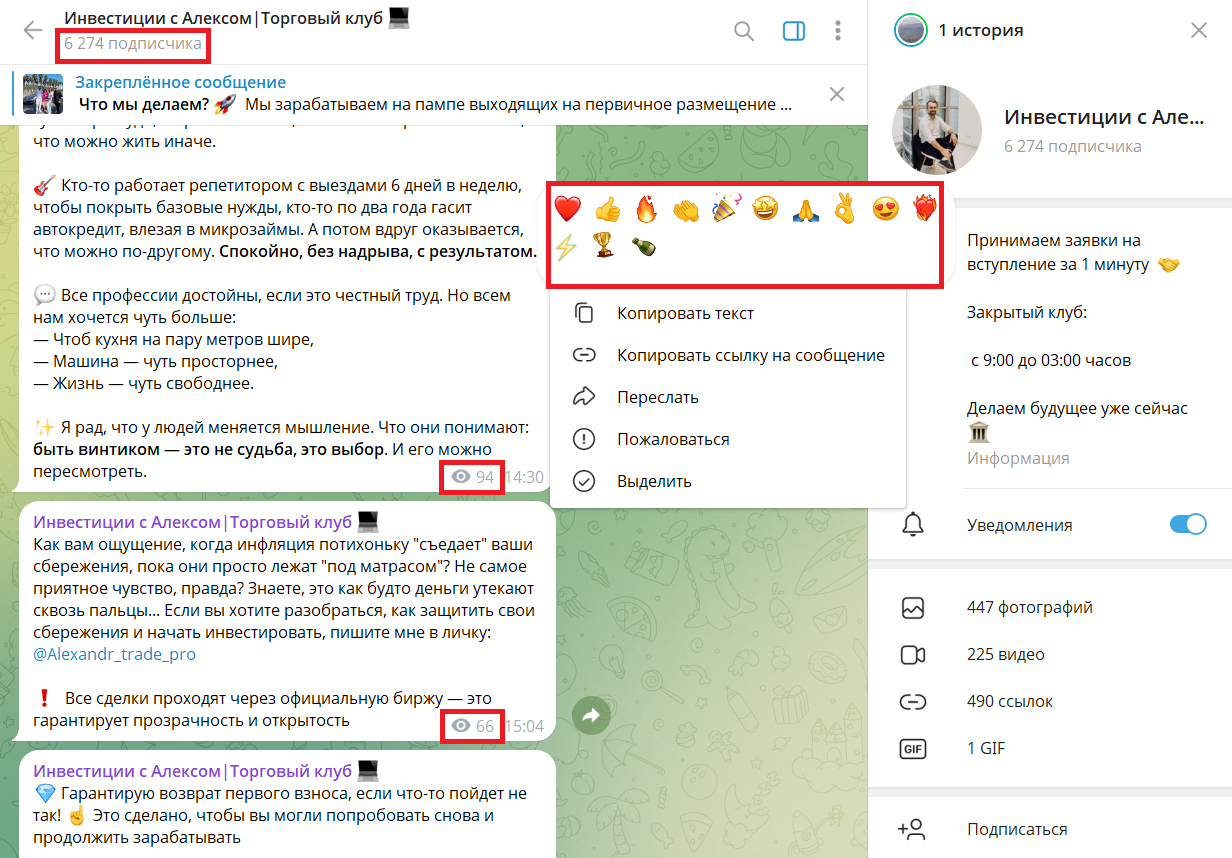This screenshot has height=858, width=1232.
Task: View the channel profile avatar photo
Action: click(937, 130)
